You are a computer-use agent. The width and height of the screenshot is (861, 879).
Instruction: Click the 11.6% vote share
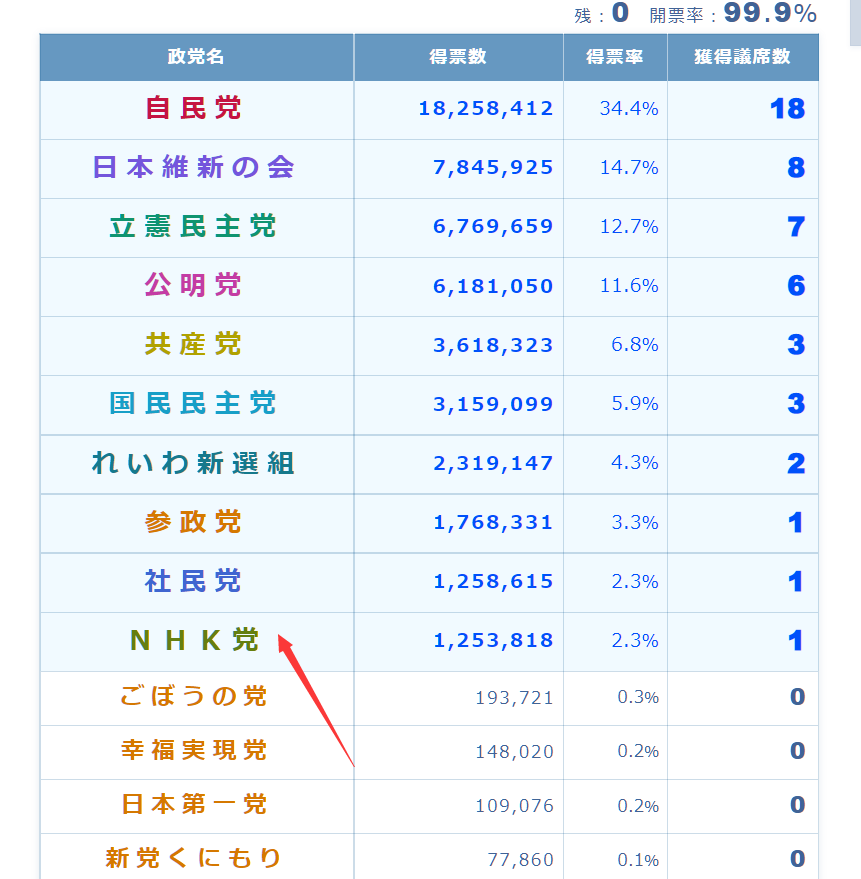pos(629,286)
